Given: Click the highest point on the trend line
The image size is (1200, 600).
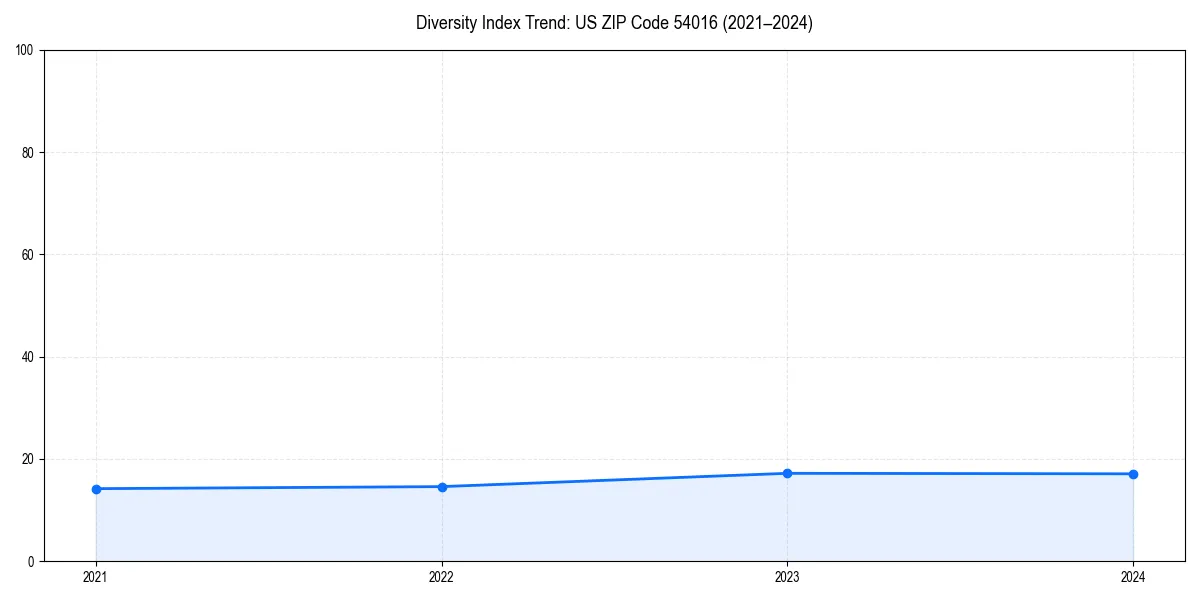Looking at the screenshot, I should (788, 472).
